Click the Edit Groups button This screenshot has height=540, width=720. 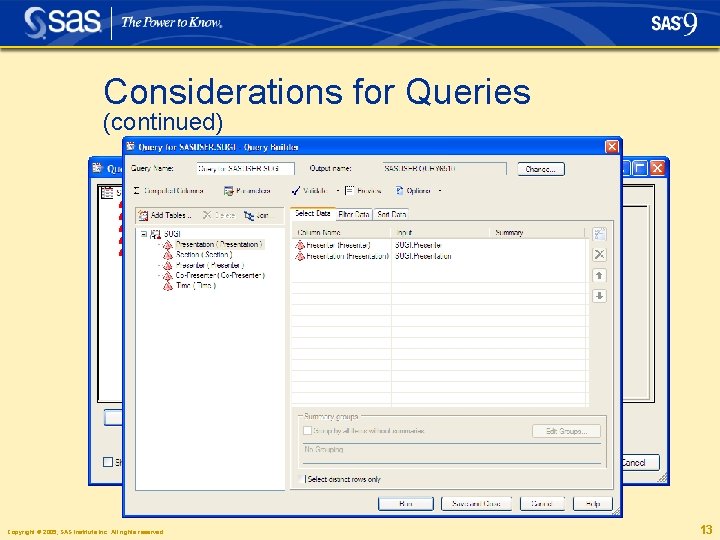[566, 431]
